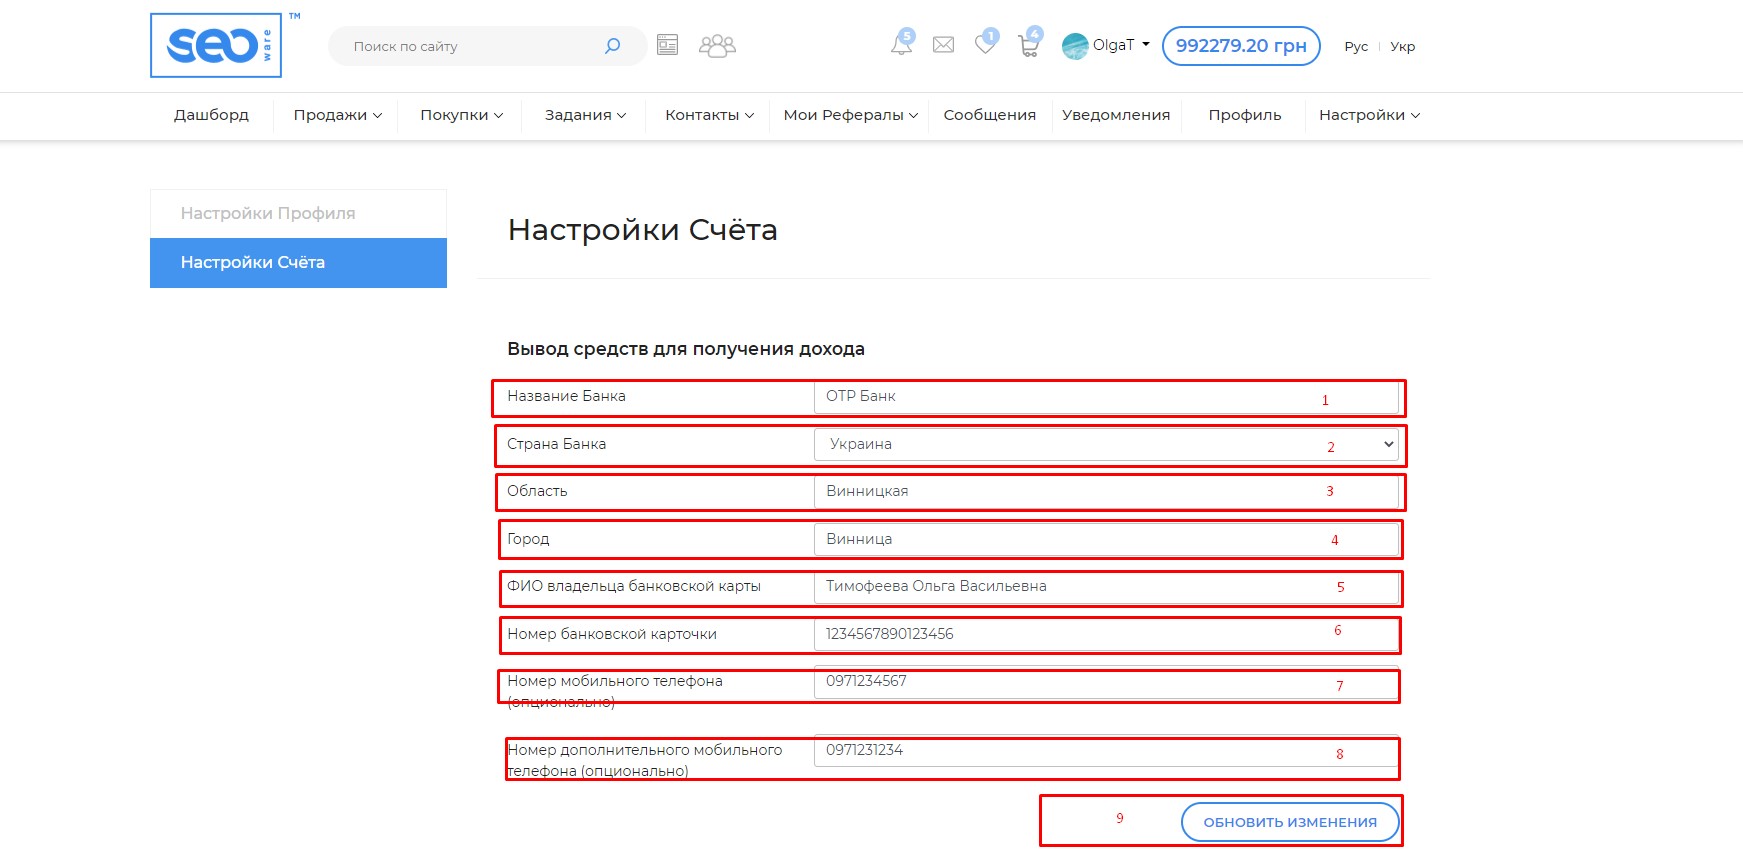This screenshot has width=1743, height=867.
Task: Focus the Номер банковской карточки field
Action: click(1105, 634)
